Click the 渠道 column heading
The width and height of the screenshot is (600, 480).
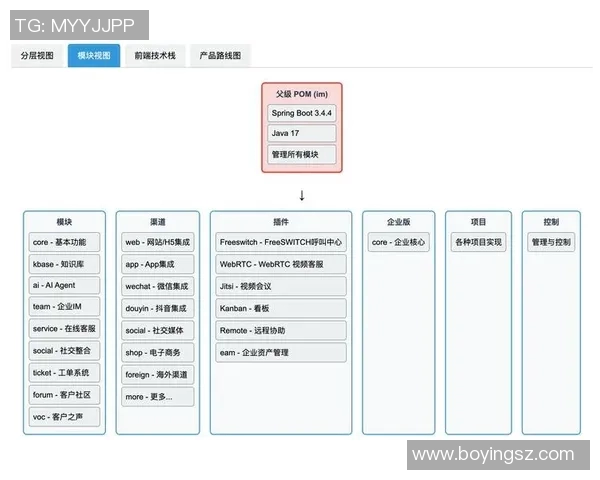158,222
